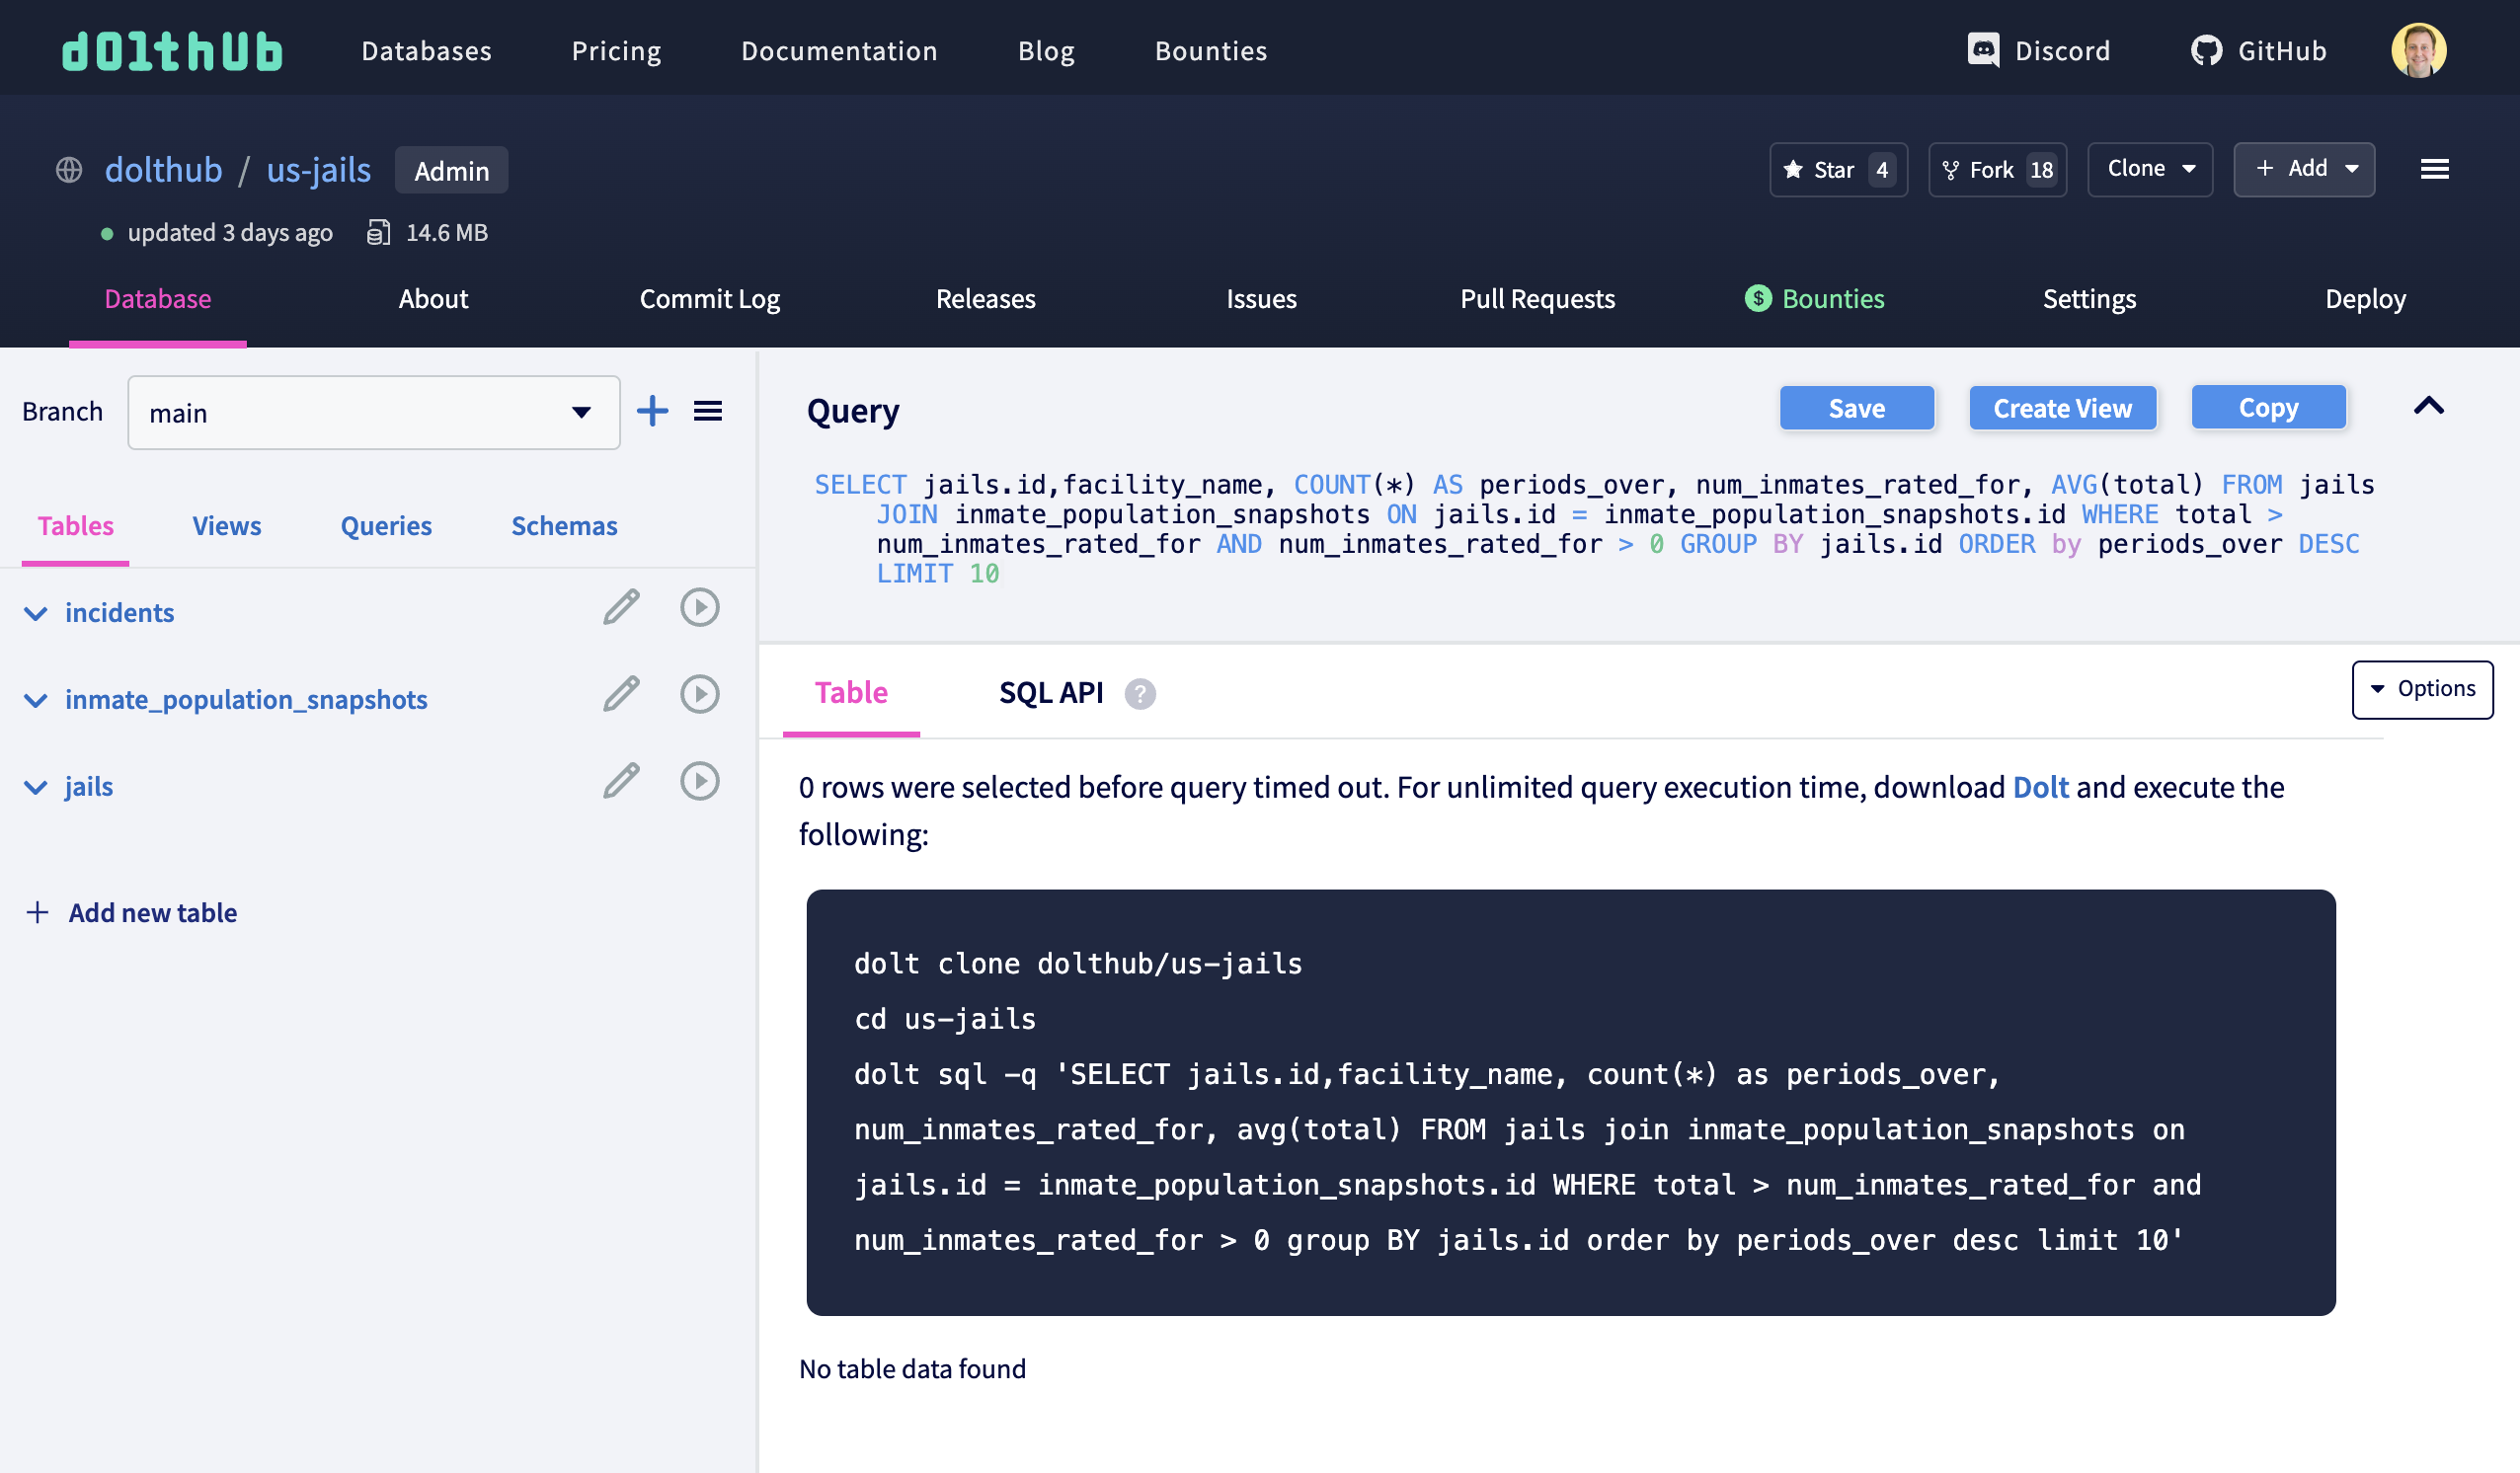Viewport: 2520px width, 1473px height.
Task: Open the SQL API help question mark
Action: pos(1139,692)
